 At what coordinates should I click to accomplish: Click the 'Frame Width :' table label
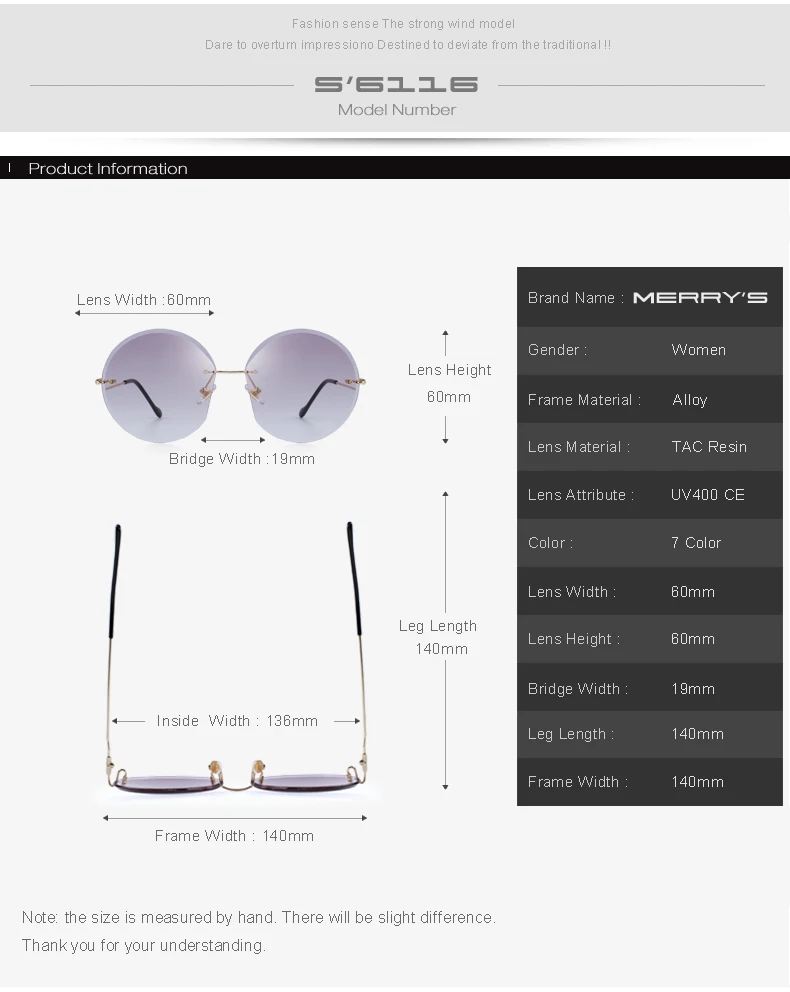(578, 782)
